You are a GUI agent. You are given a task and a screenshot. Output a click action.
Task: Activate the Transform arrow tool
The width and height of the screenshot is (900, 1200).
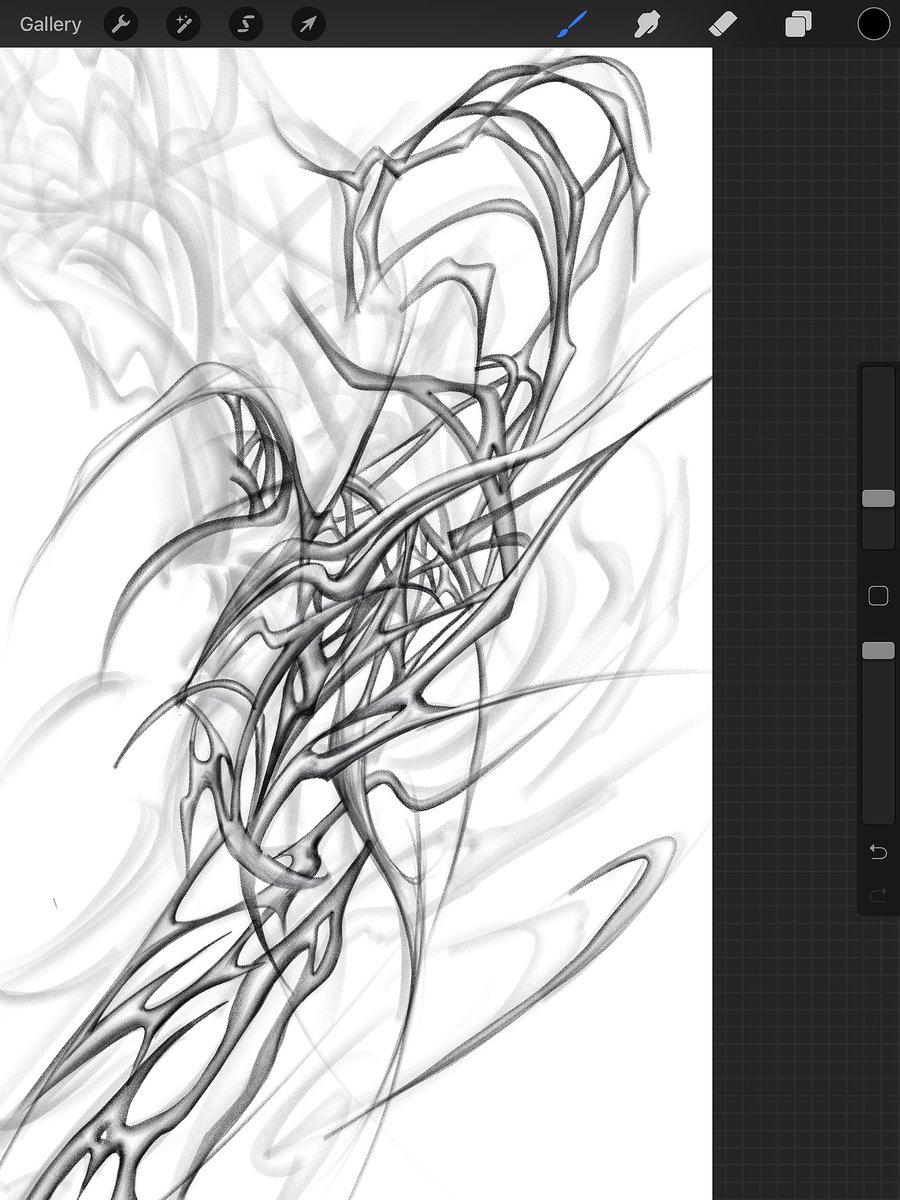(308, 24)
